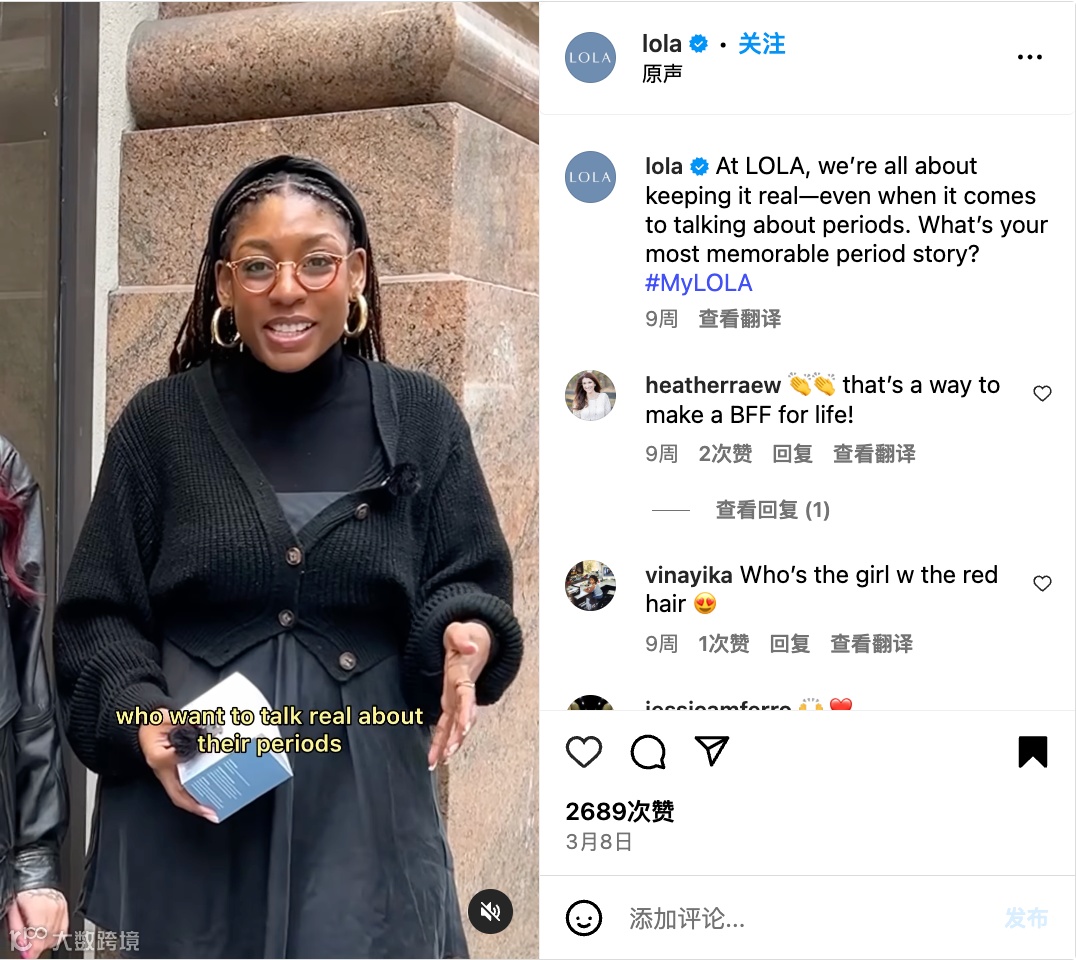The height and width of the screenshot is (960, 1076).
Task: View translation of lola's caption
Action: coord(740,318)
